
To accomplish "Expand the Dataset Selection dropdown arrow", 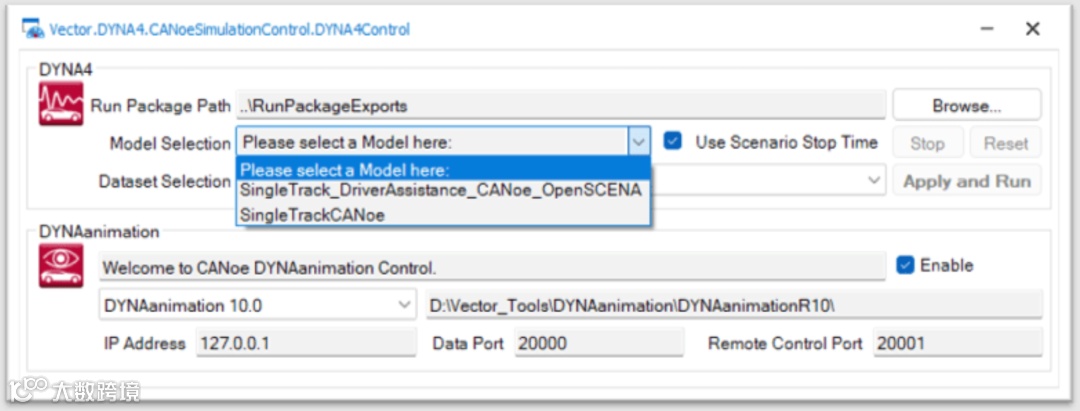I will tap(874, 181).
